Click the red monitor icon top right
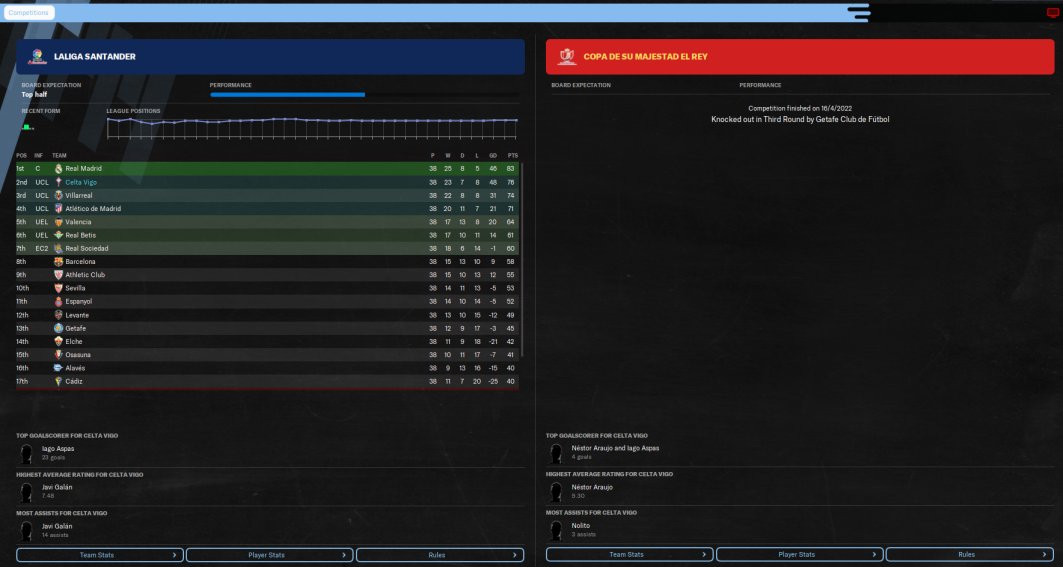Image resolution: width=1063 pixels, height=567 pixels. [x=1052, y=12]
